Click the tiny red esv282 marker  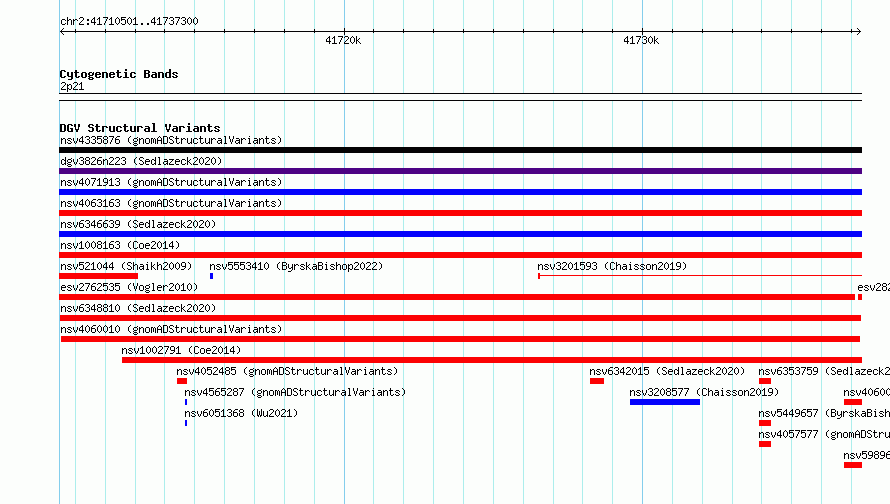click(860, 297)
